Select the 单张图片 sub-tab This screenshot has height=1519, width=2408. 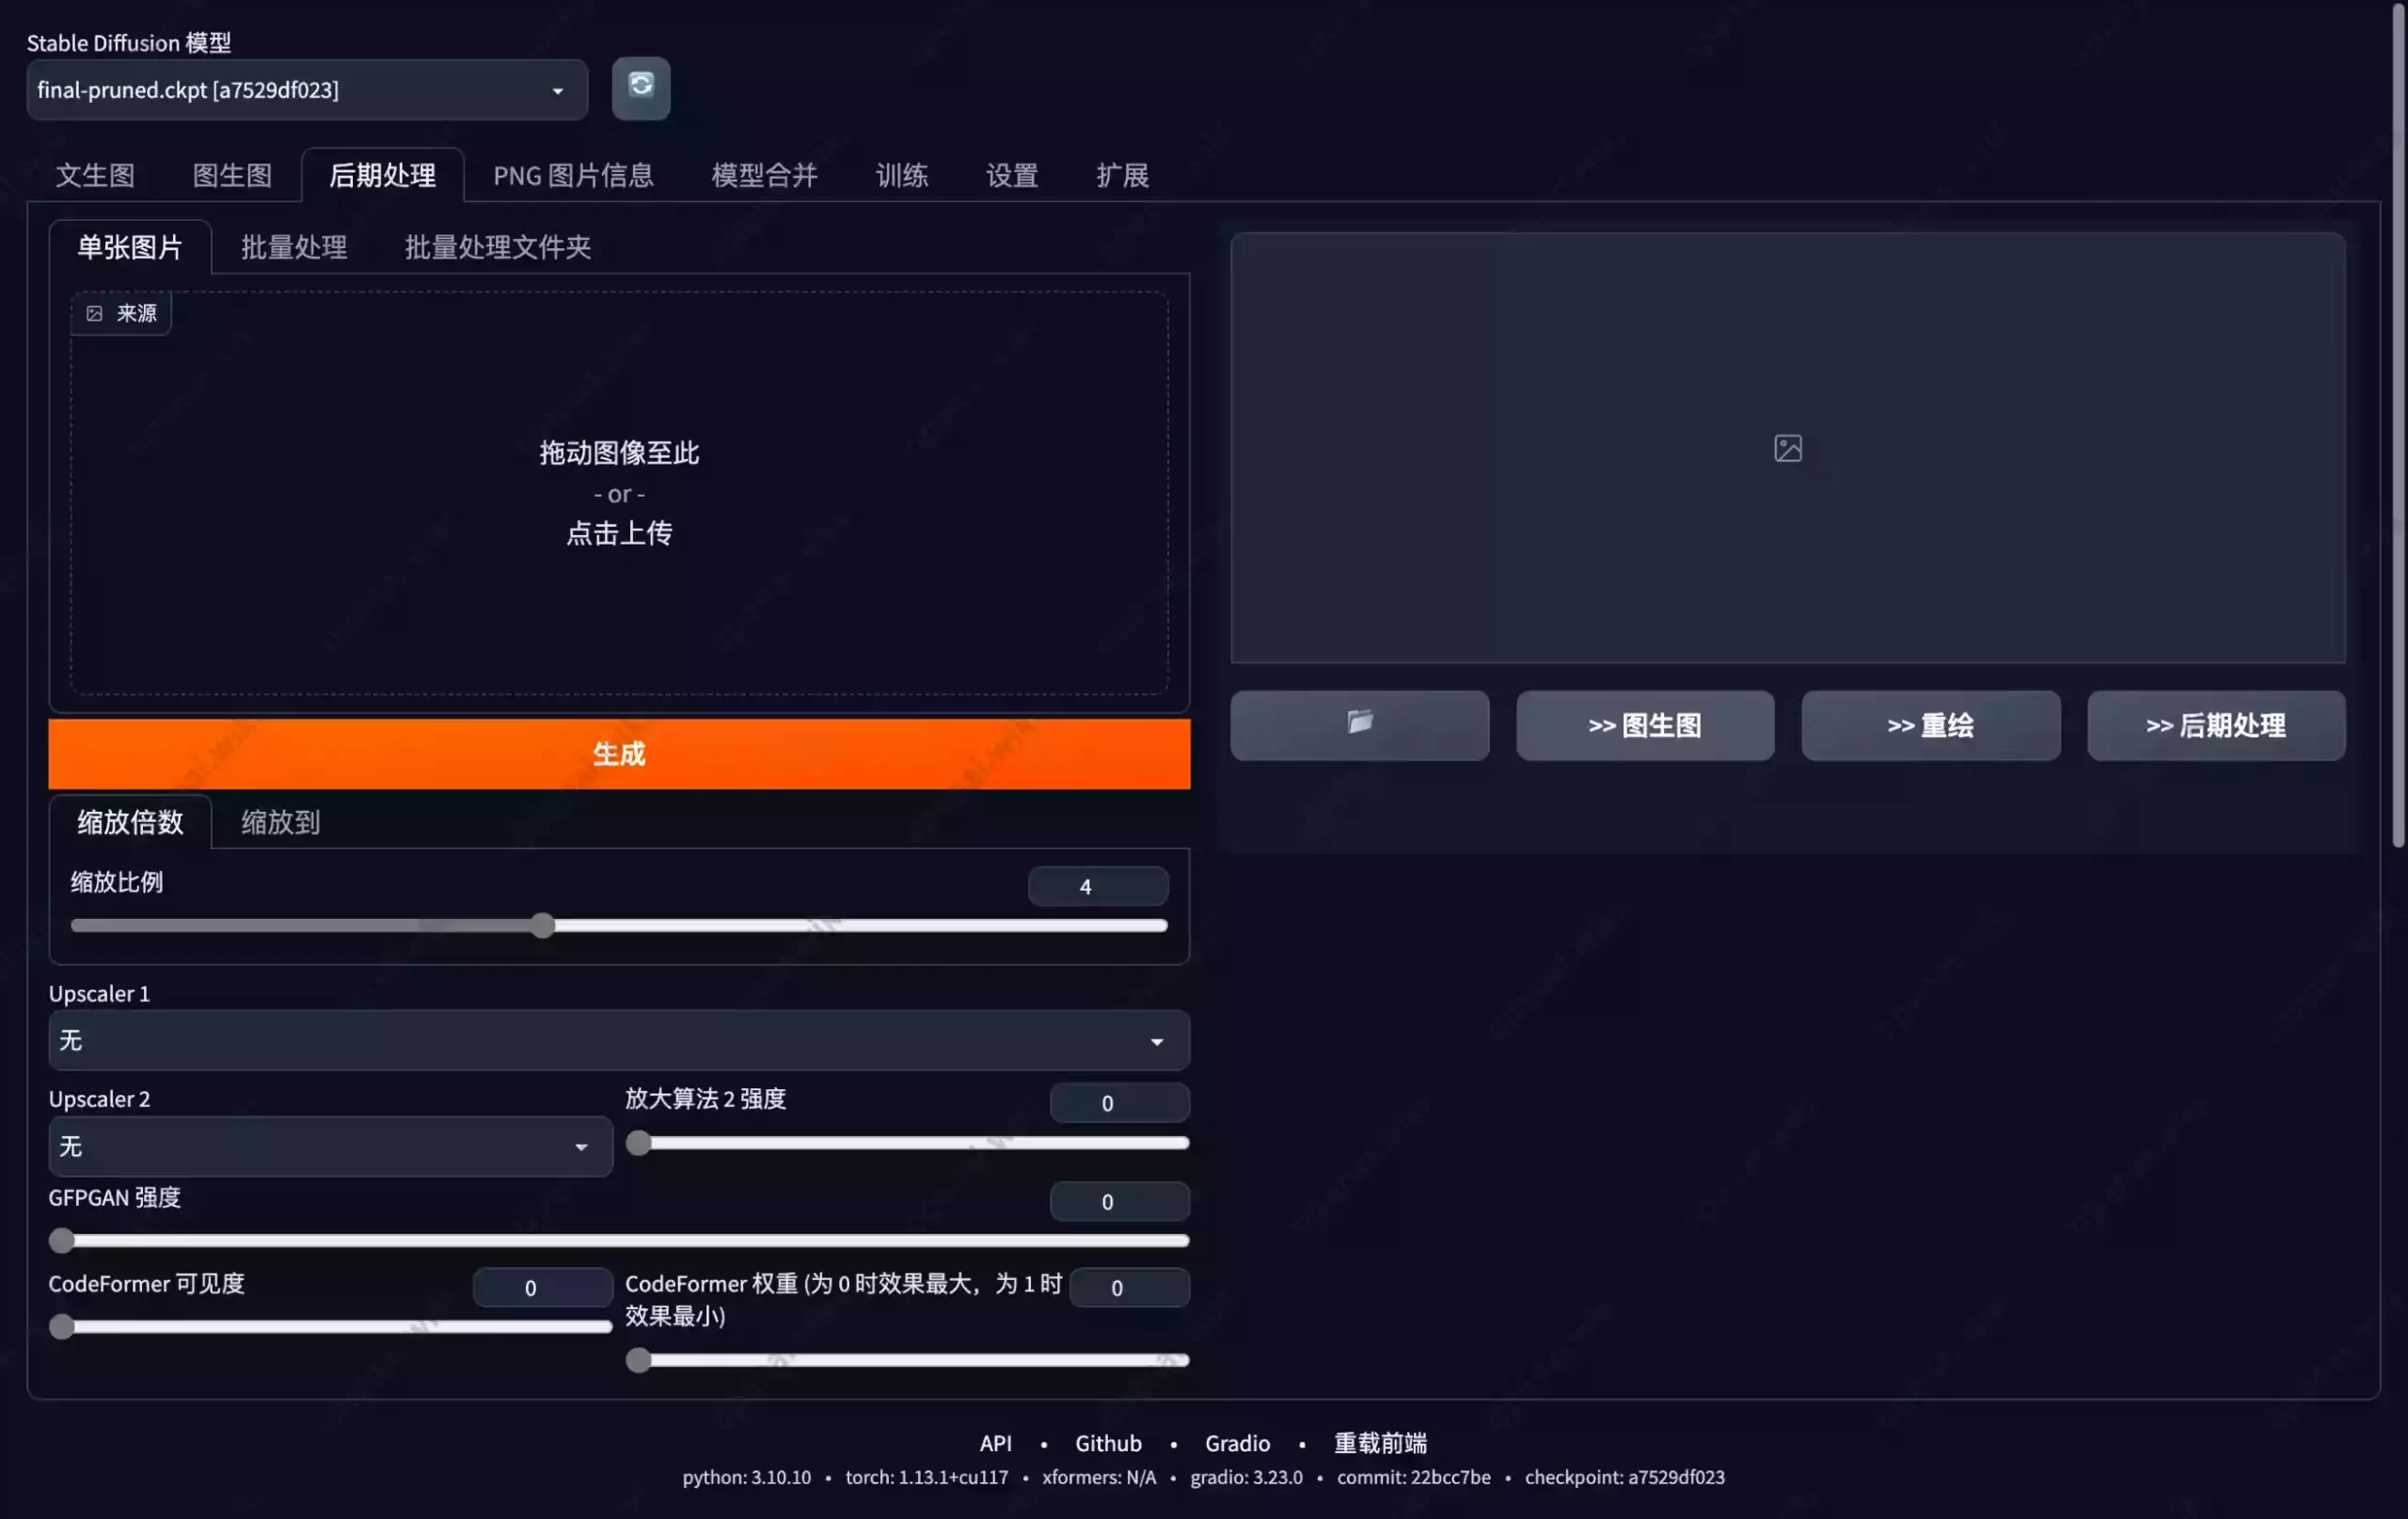click(x=130, y=247)
